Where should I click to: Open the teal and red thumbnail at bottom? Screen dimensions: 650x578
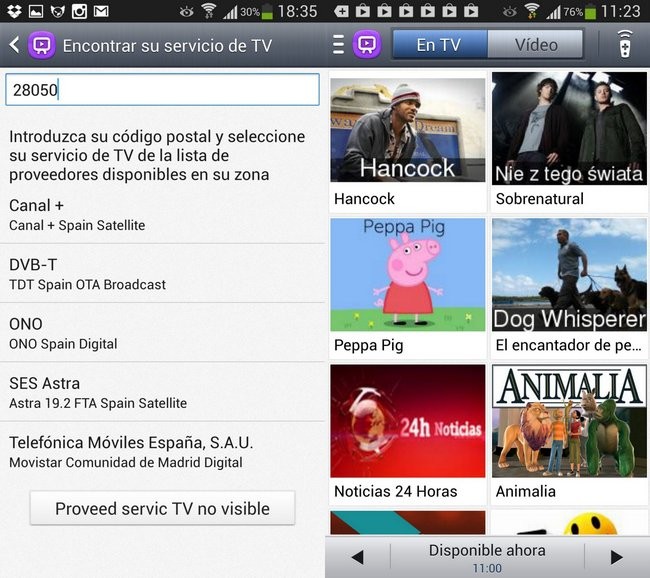407,522
